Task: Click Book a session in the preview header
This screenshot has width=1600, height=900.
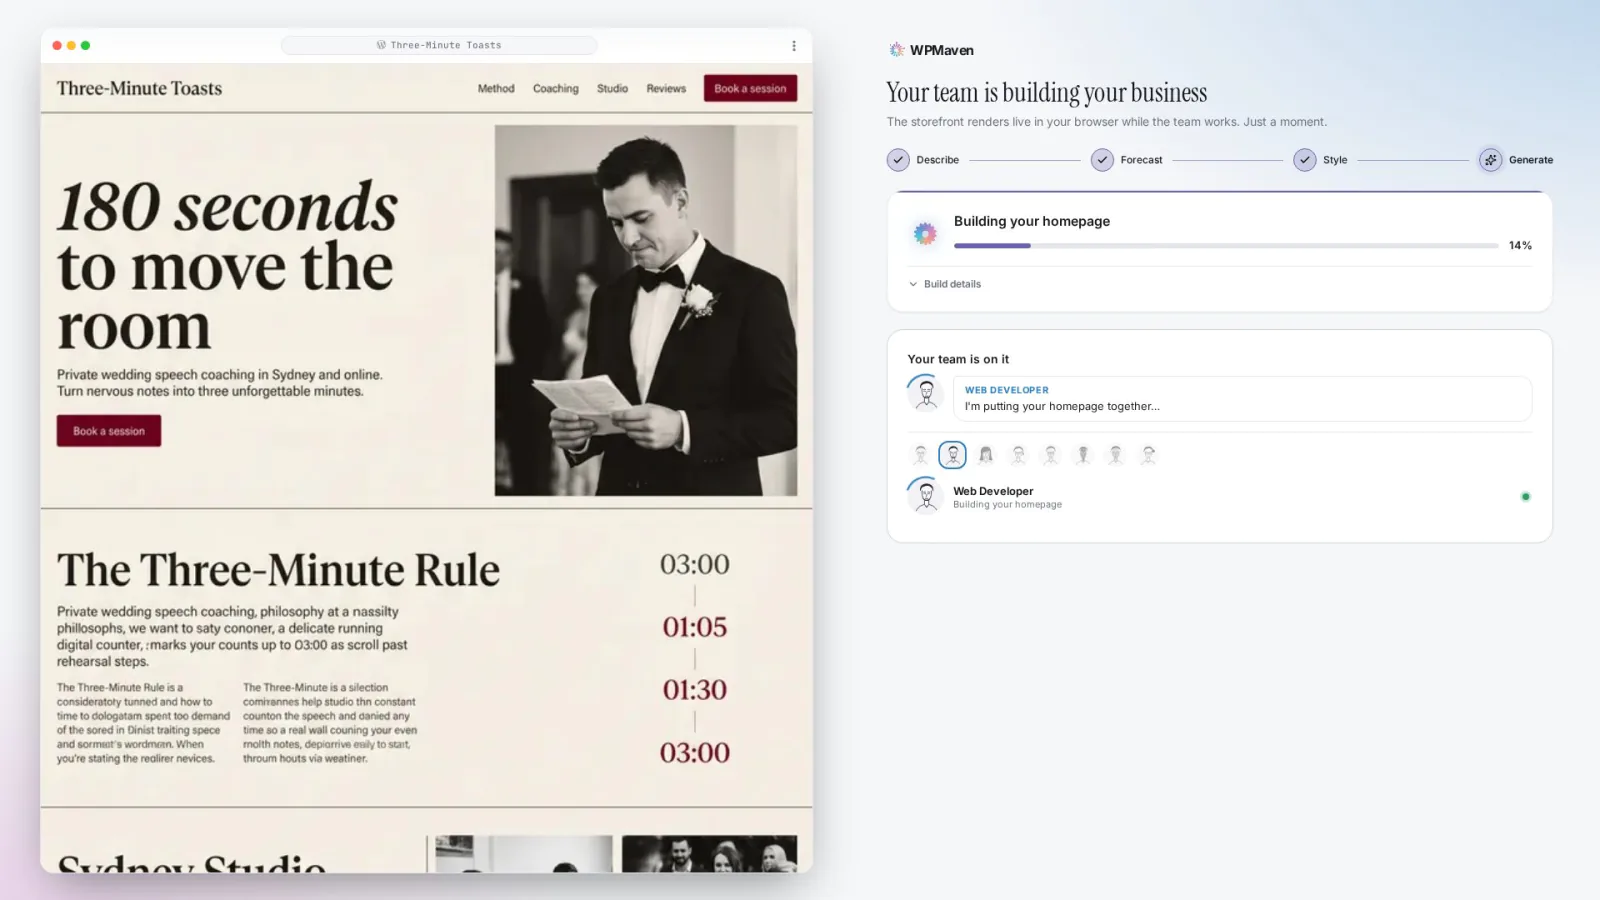Action: pyautogui.click(x=750, y=89)
